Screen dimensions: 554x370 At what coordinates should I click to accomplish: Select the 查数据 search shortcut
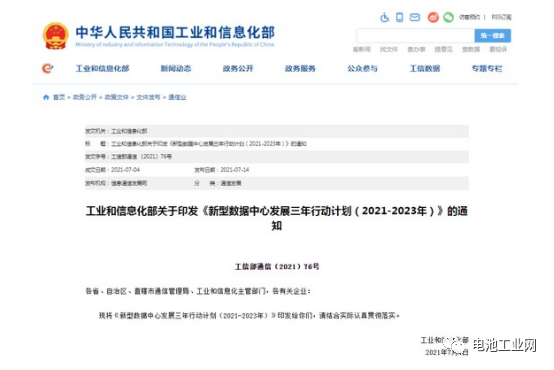coord(471,49)
